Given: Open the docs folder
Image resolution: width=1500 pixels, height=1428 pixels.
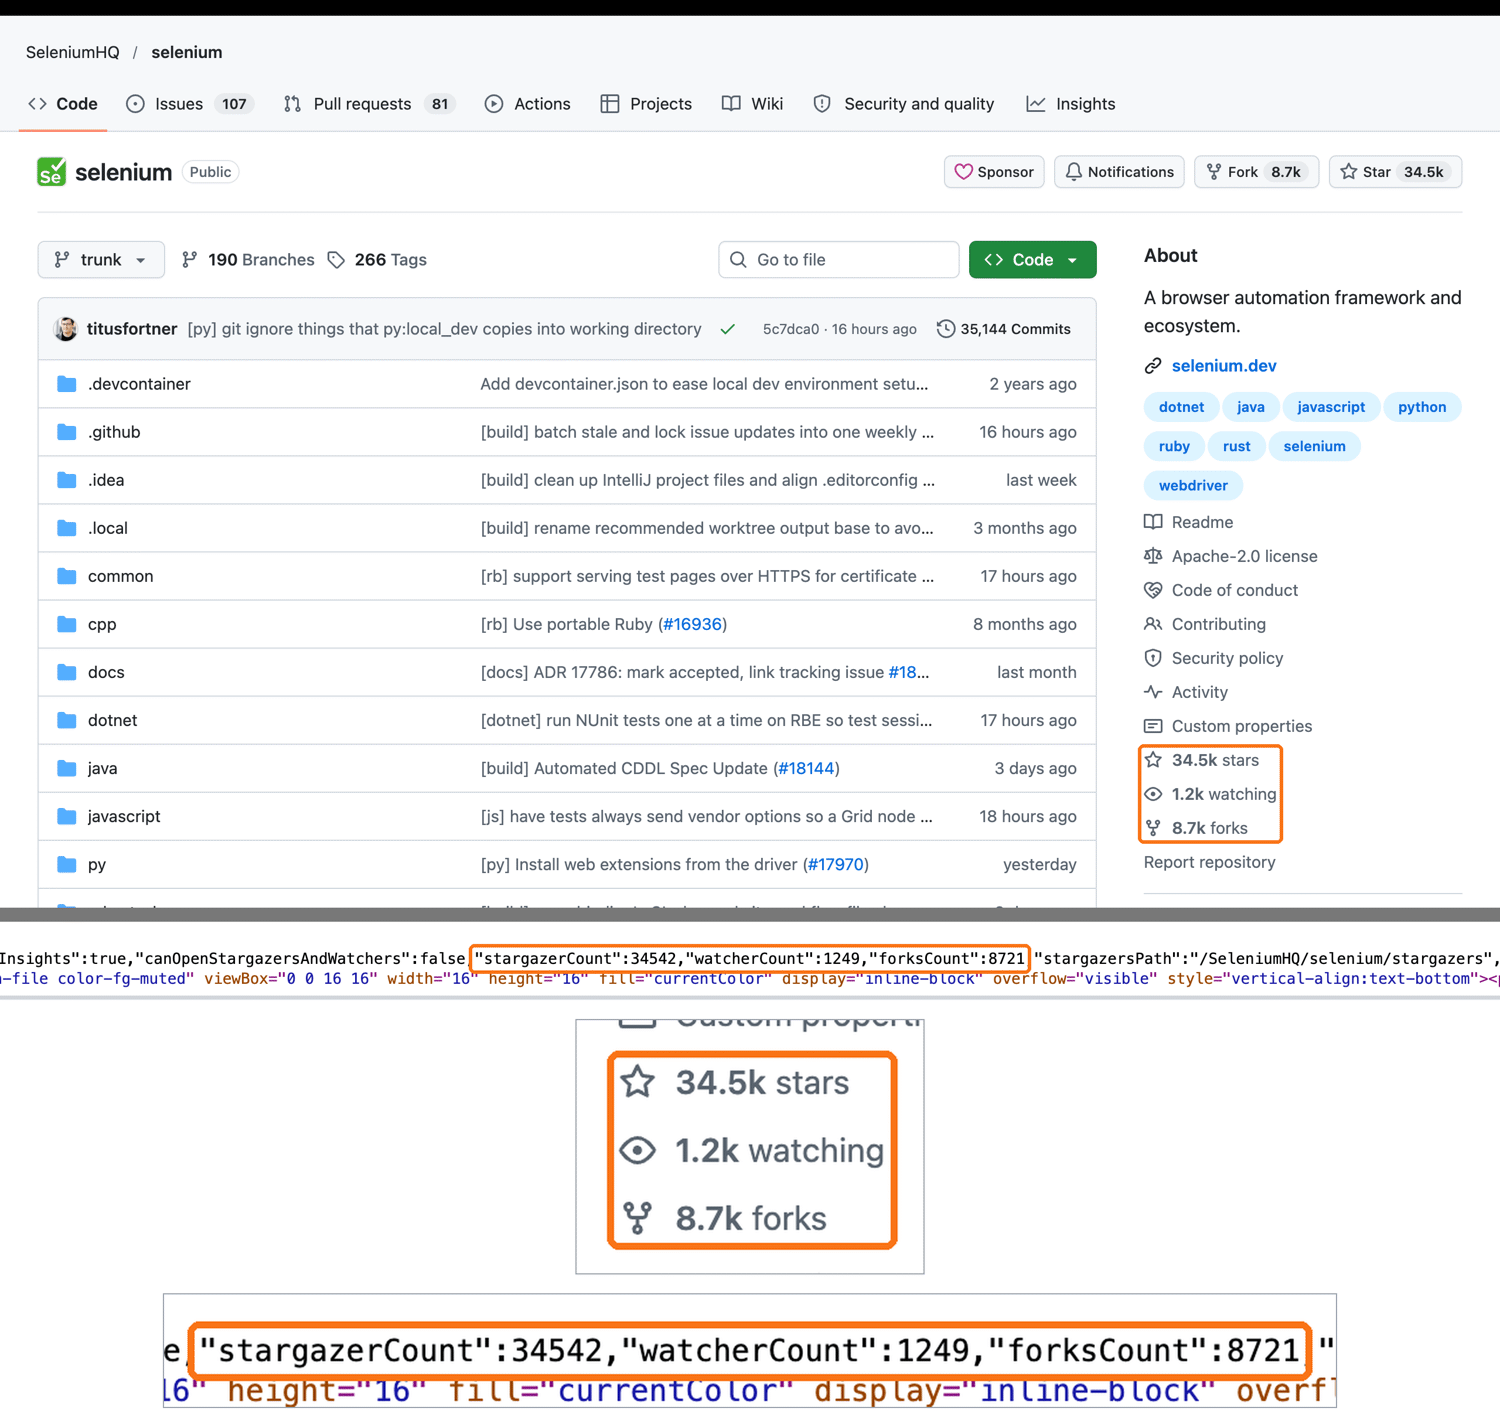Looking at the screenshot, I should [x=106, y=672].
